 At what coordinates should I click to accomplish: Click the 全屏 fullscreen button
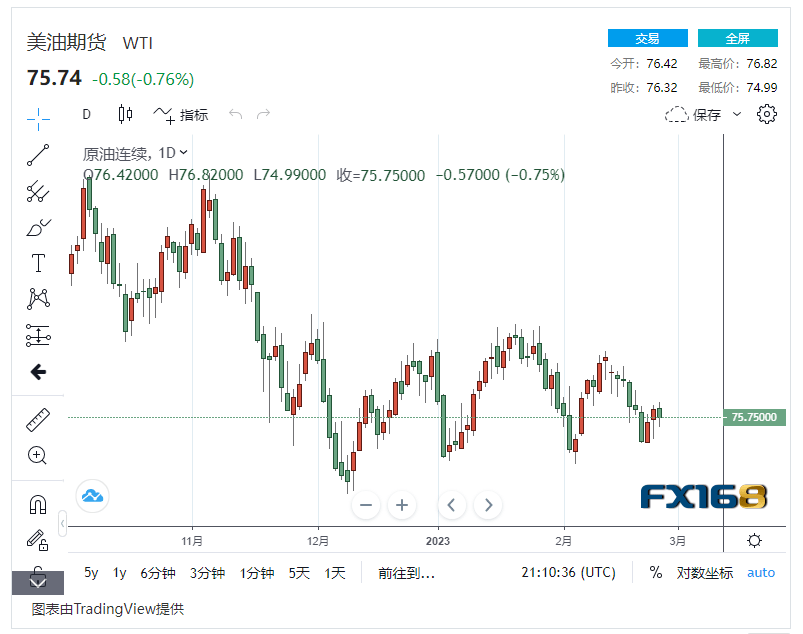(737, 37)
